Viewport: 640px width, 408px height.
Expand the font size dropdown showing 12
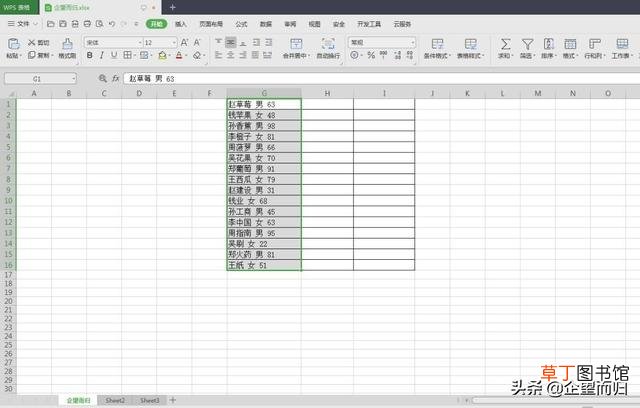pos(174,42)
